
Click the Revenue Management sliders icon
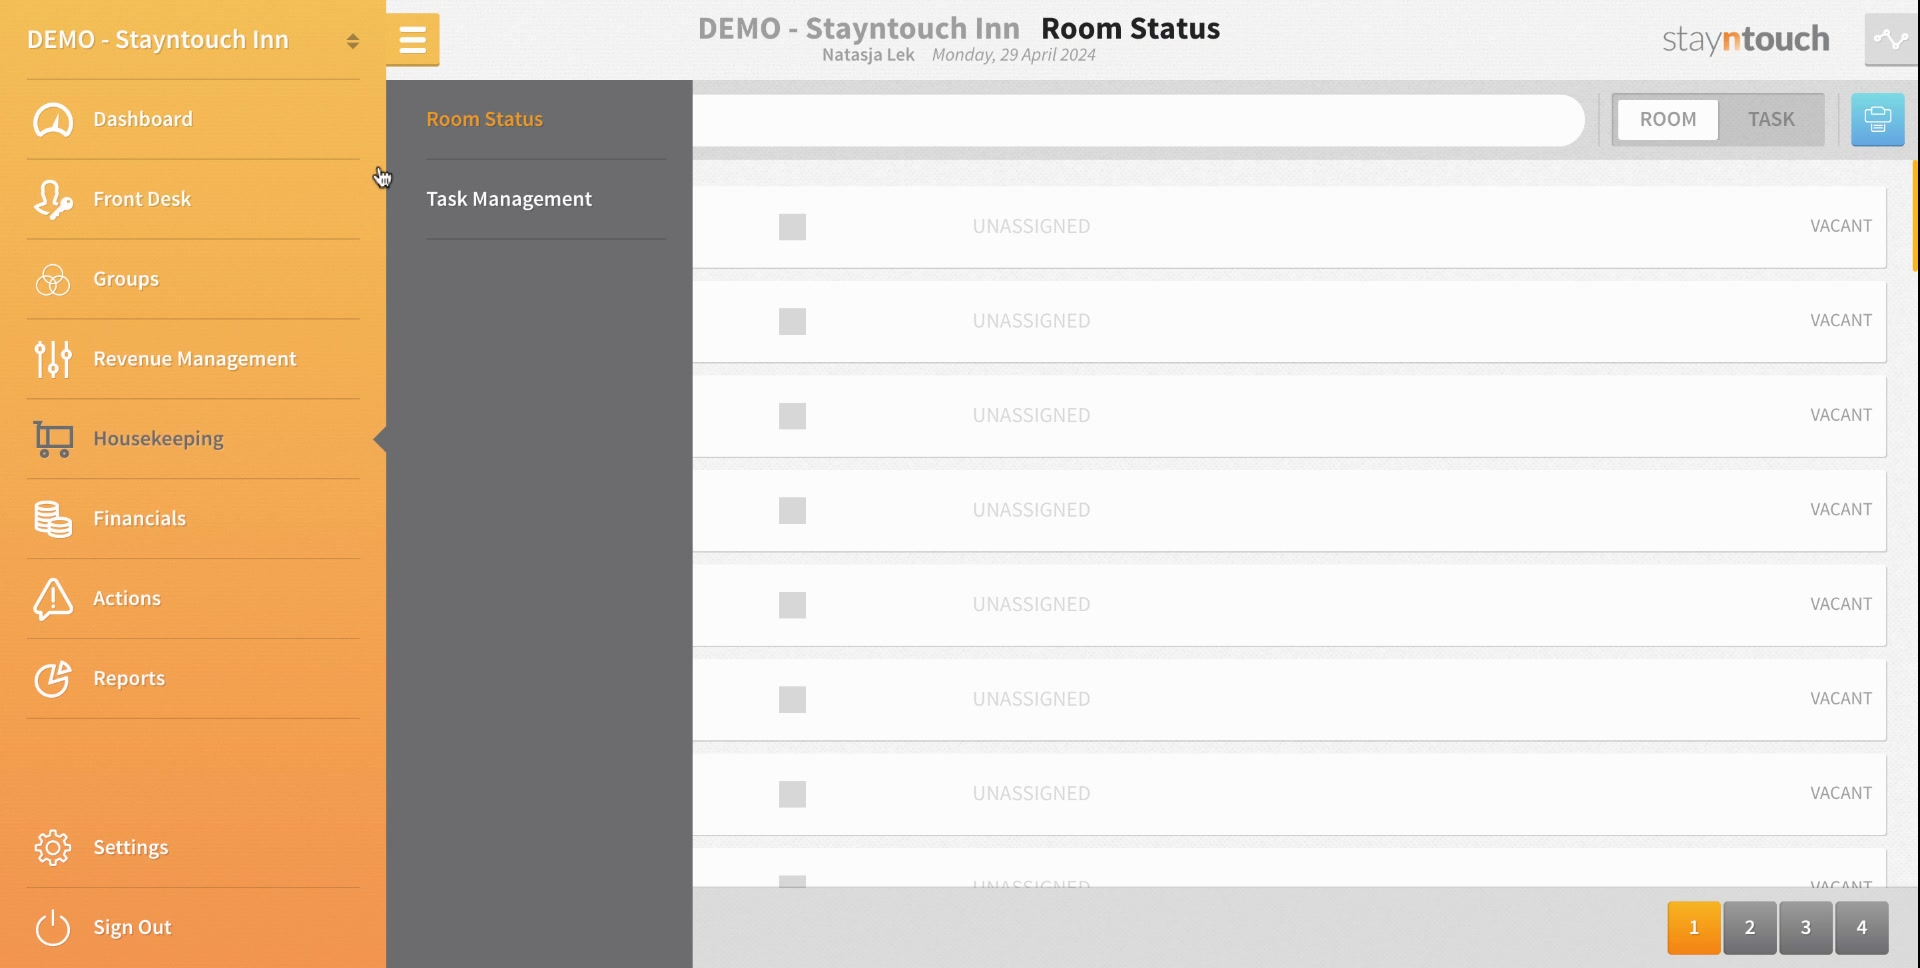[x=52, y=359]
